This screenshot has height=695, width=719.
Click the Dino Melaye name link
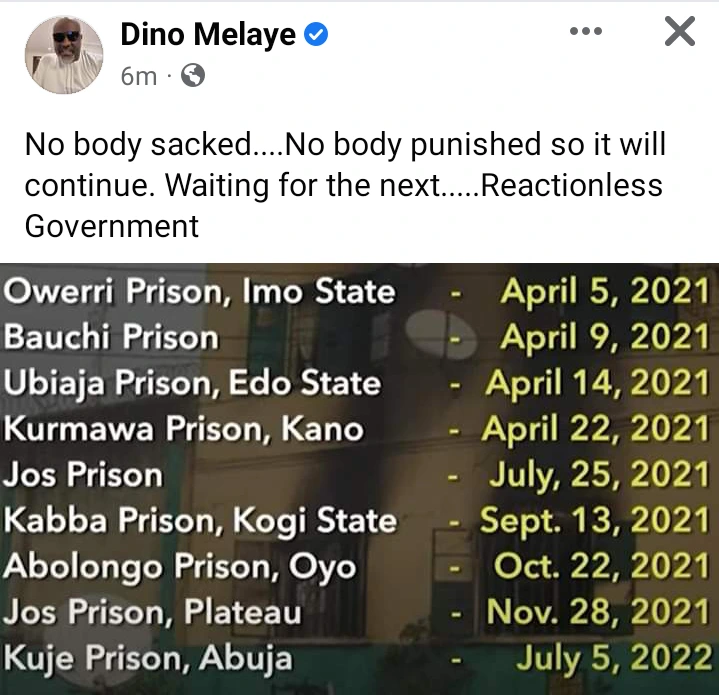[208, 36]
